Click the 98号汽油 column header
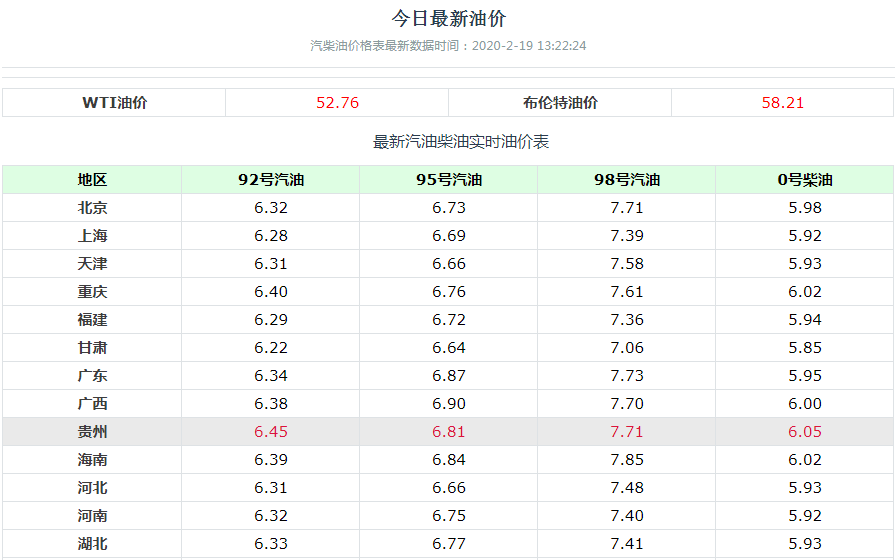Viewport: 895px width, 560px height. 626,180
